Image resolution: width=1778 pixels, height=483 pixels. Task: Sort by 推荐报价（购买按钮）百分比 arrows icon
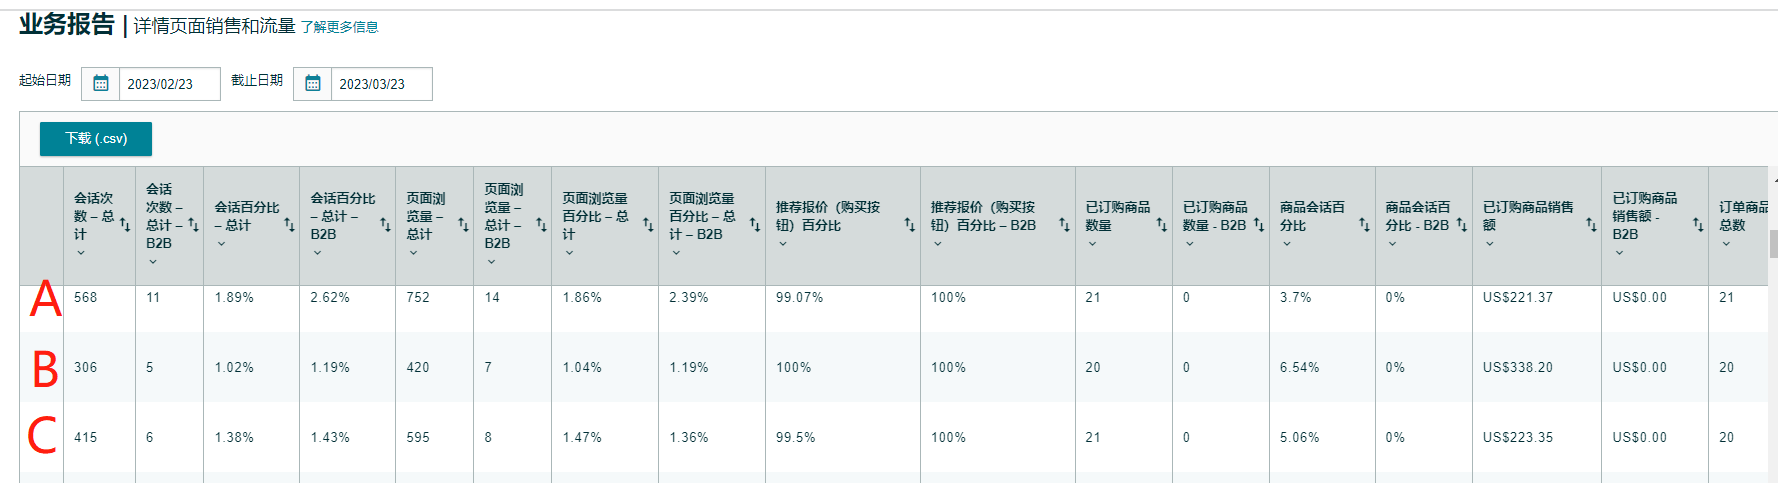pos(909,225)
